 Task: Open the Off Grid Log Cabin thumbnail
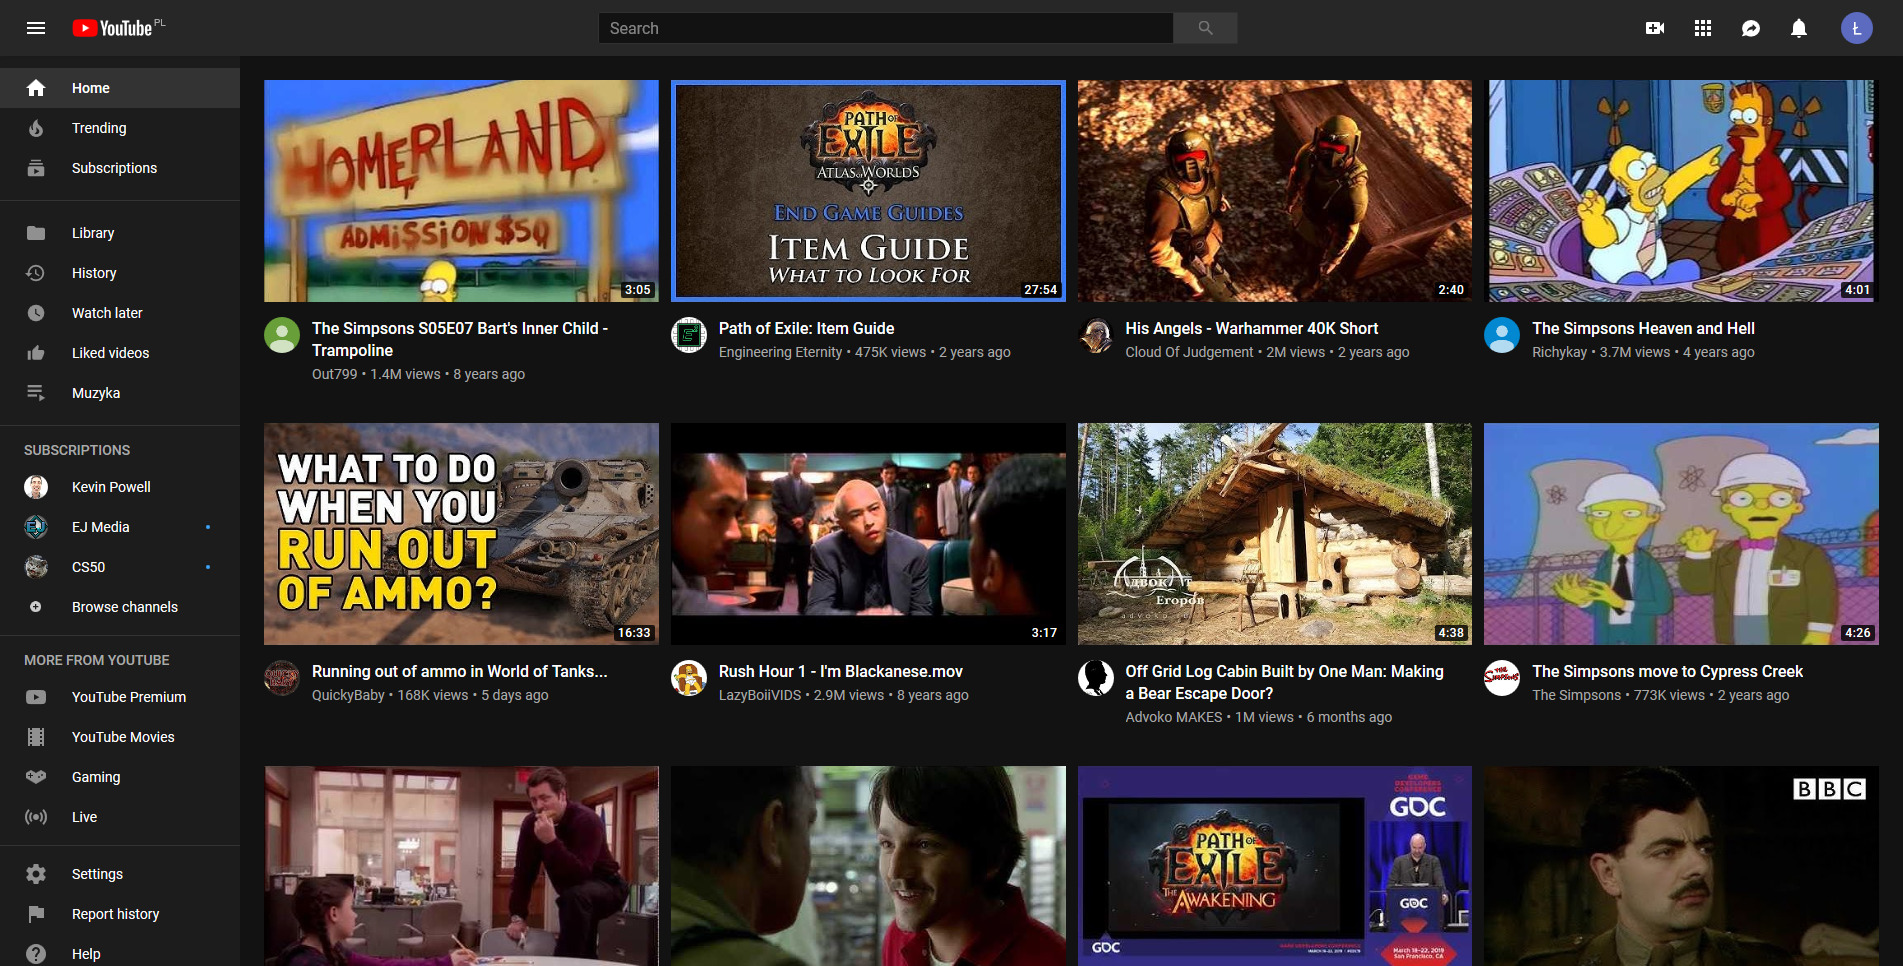(x=1275, y=534)
